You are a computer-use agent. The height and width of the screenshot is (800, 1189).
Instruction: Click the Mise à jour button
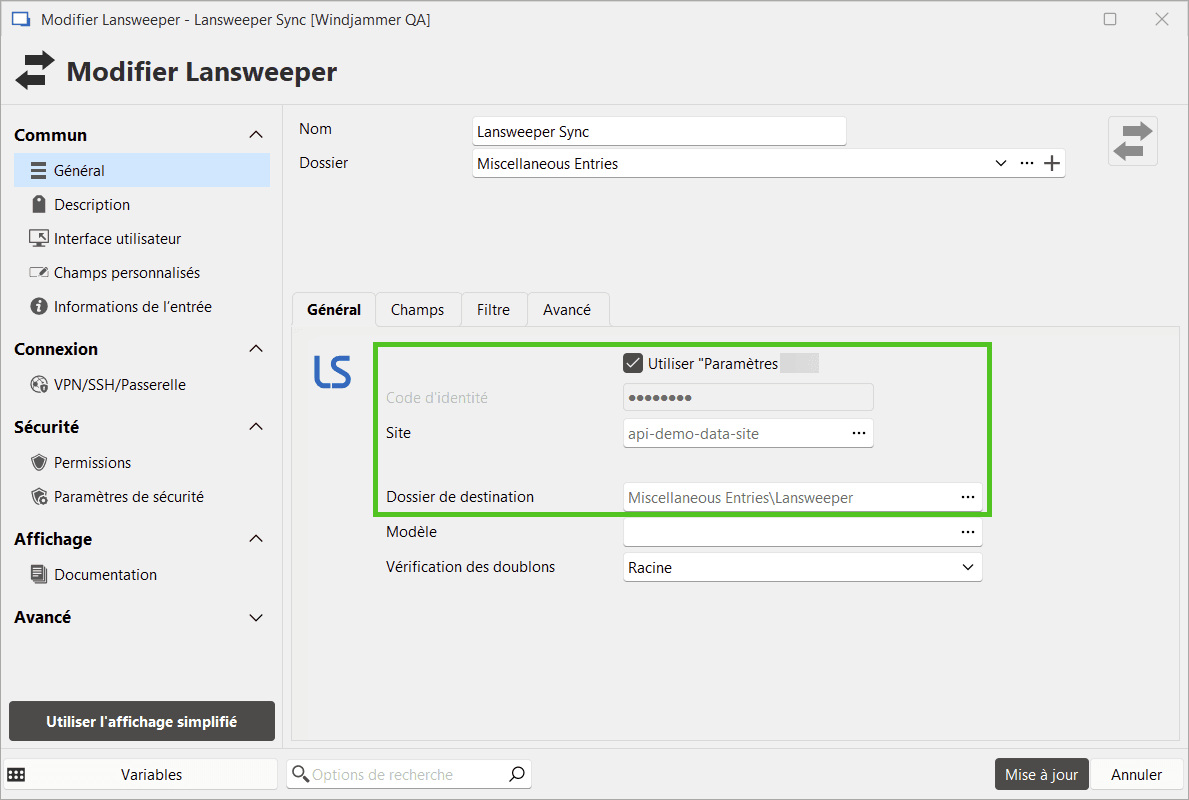click(x=1041, y=774)
